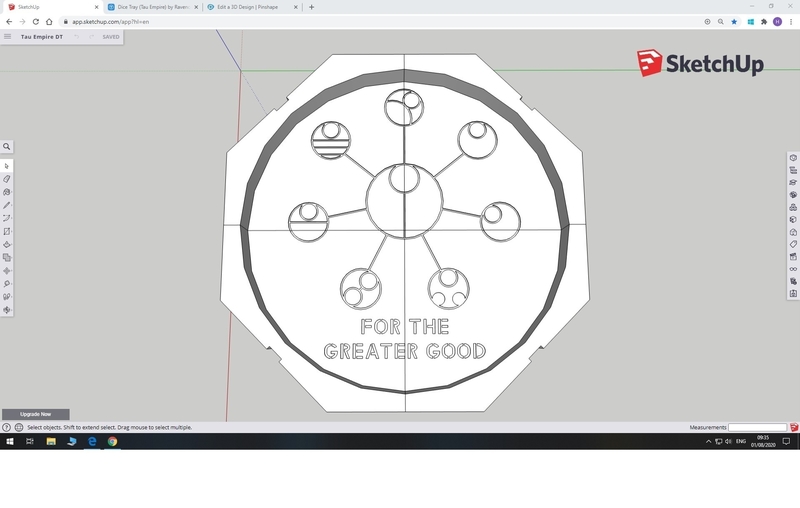Select the Move tool
Viewport: 800px width, 508px height.
click(7, 271)
